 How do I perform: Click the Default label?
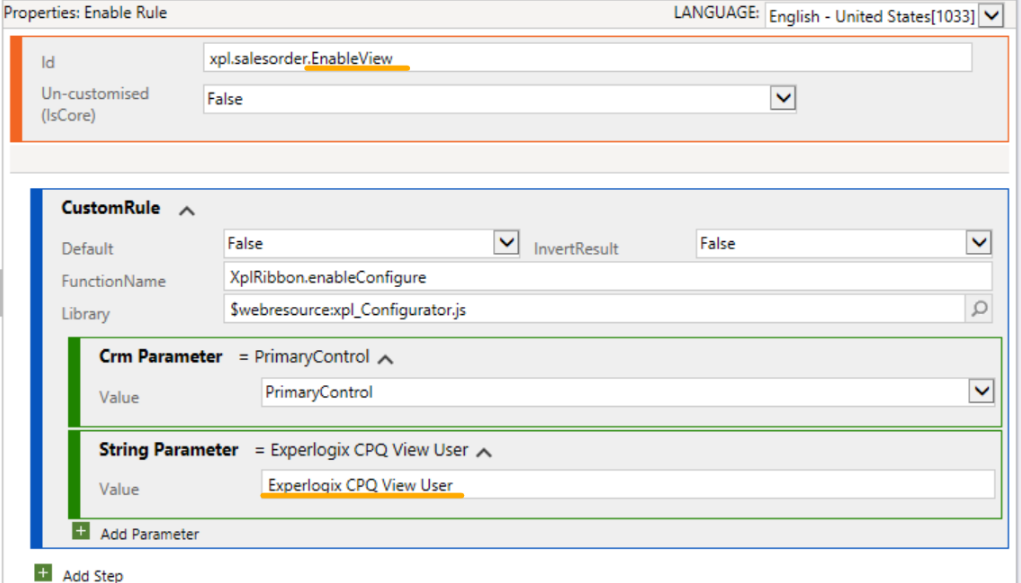point(87,249)
